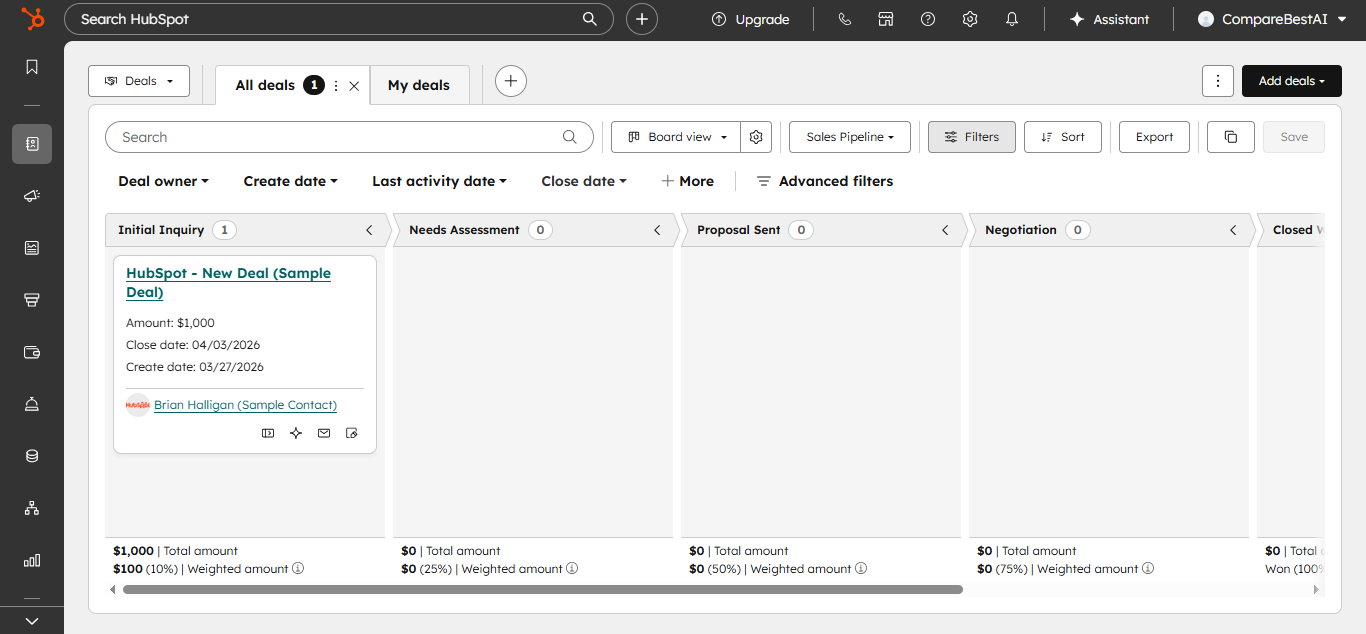Click the HubSpot sprocket logo

(x=32, y=19)
